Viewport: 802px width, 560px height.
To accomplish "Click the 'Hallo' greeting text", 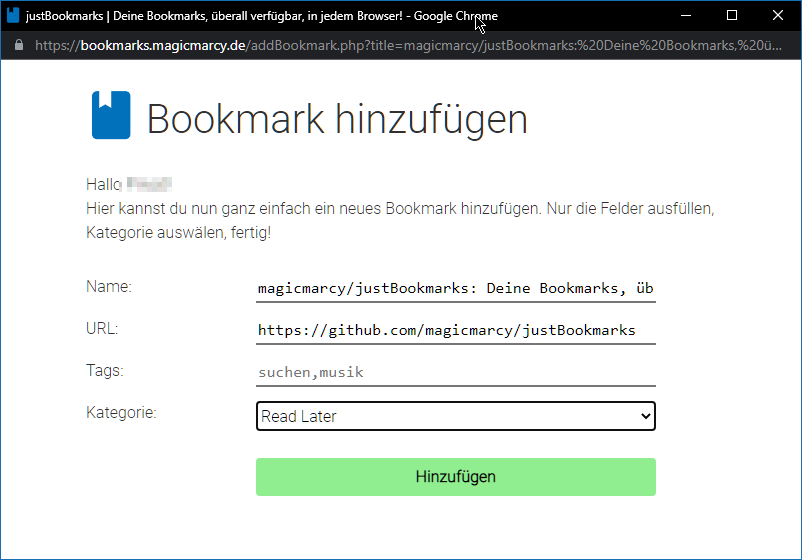I will tap(104, 184).
